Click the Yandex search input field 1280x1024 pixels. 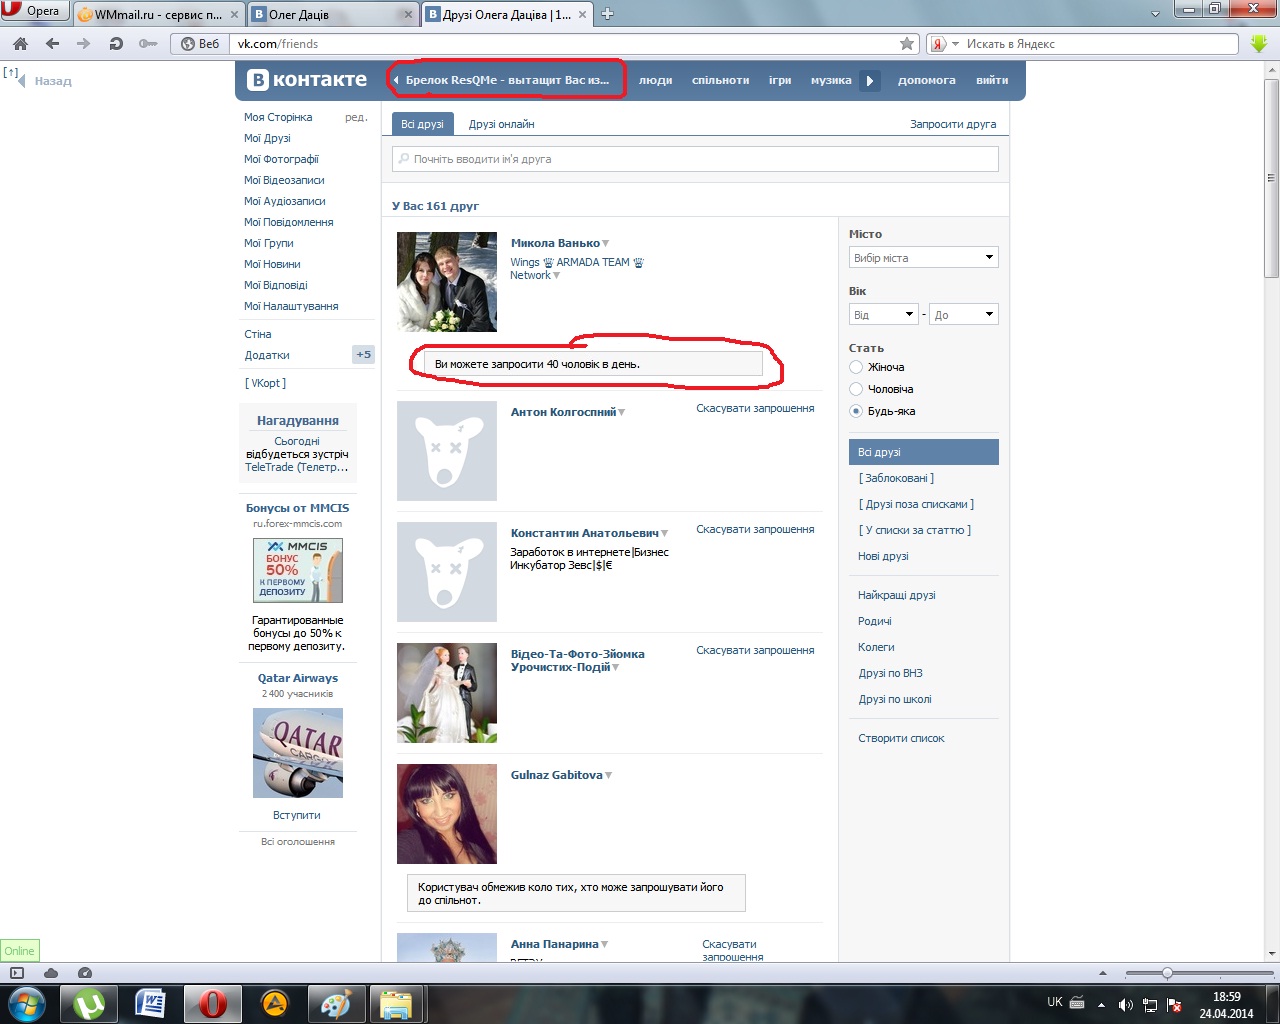pos(1100,44)
